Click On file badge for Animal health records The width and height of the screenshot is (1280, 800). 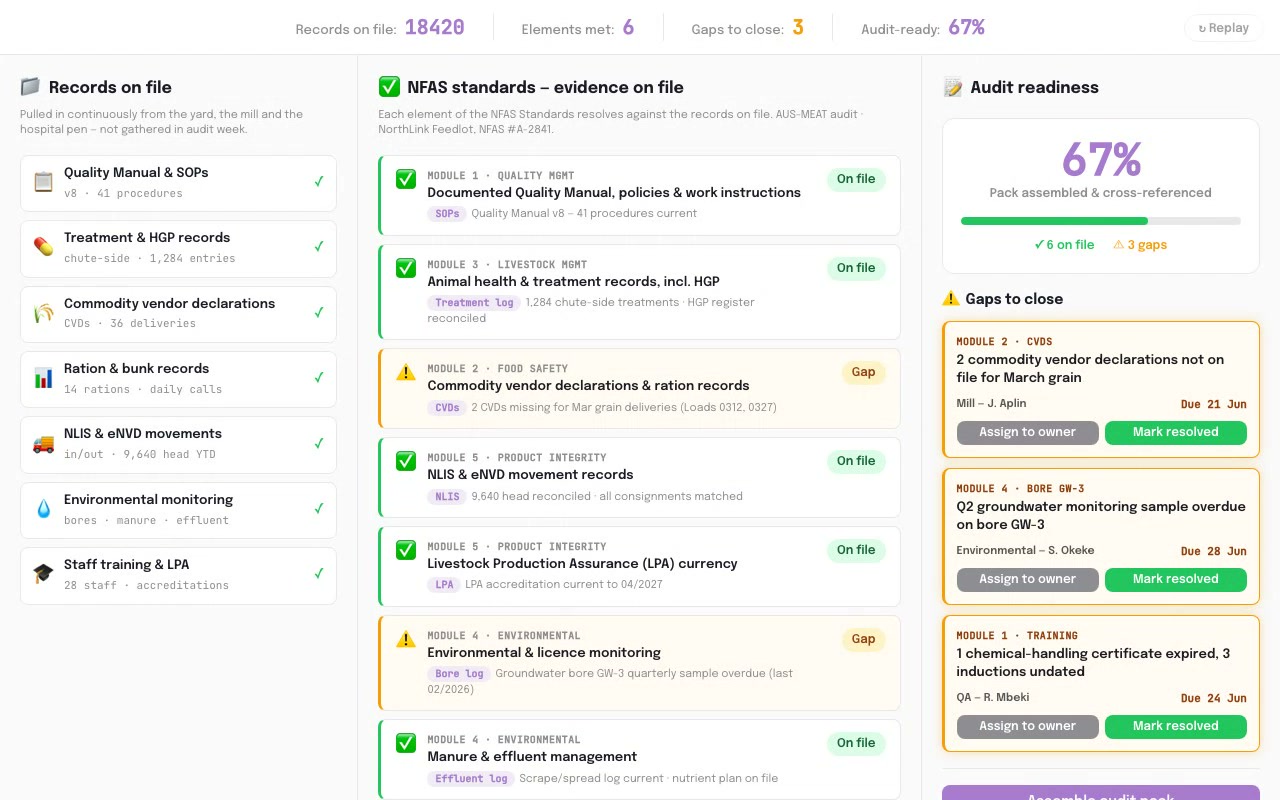[x=856, y=268]
